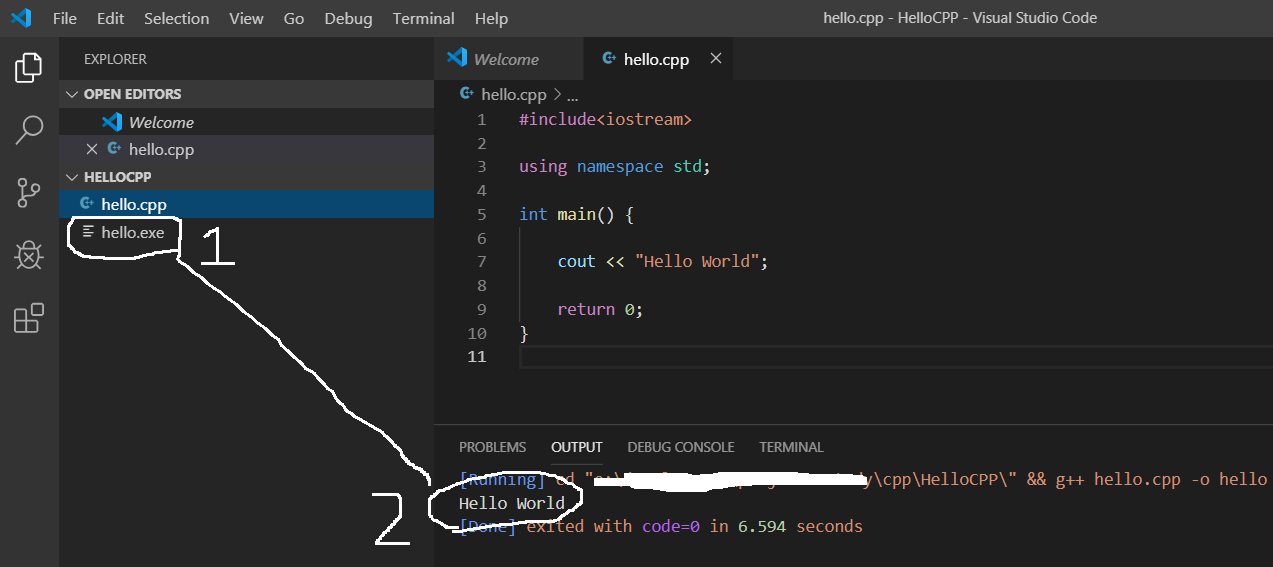Open the Debug menu

tap(348, 18)
